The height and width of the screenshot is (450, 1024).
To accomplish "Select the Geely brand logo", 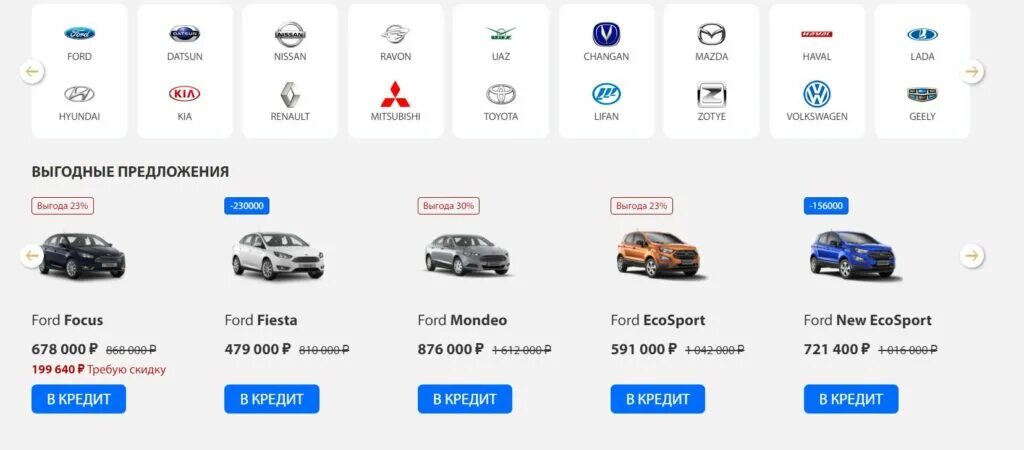I will [922, 95].
